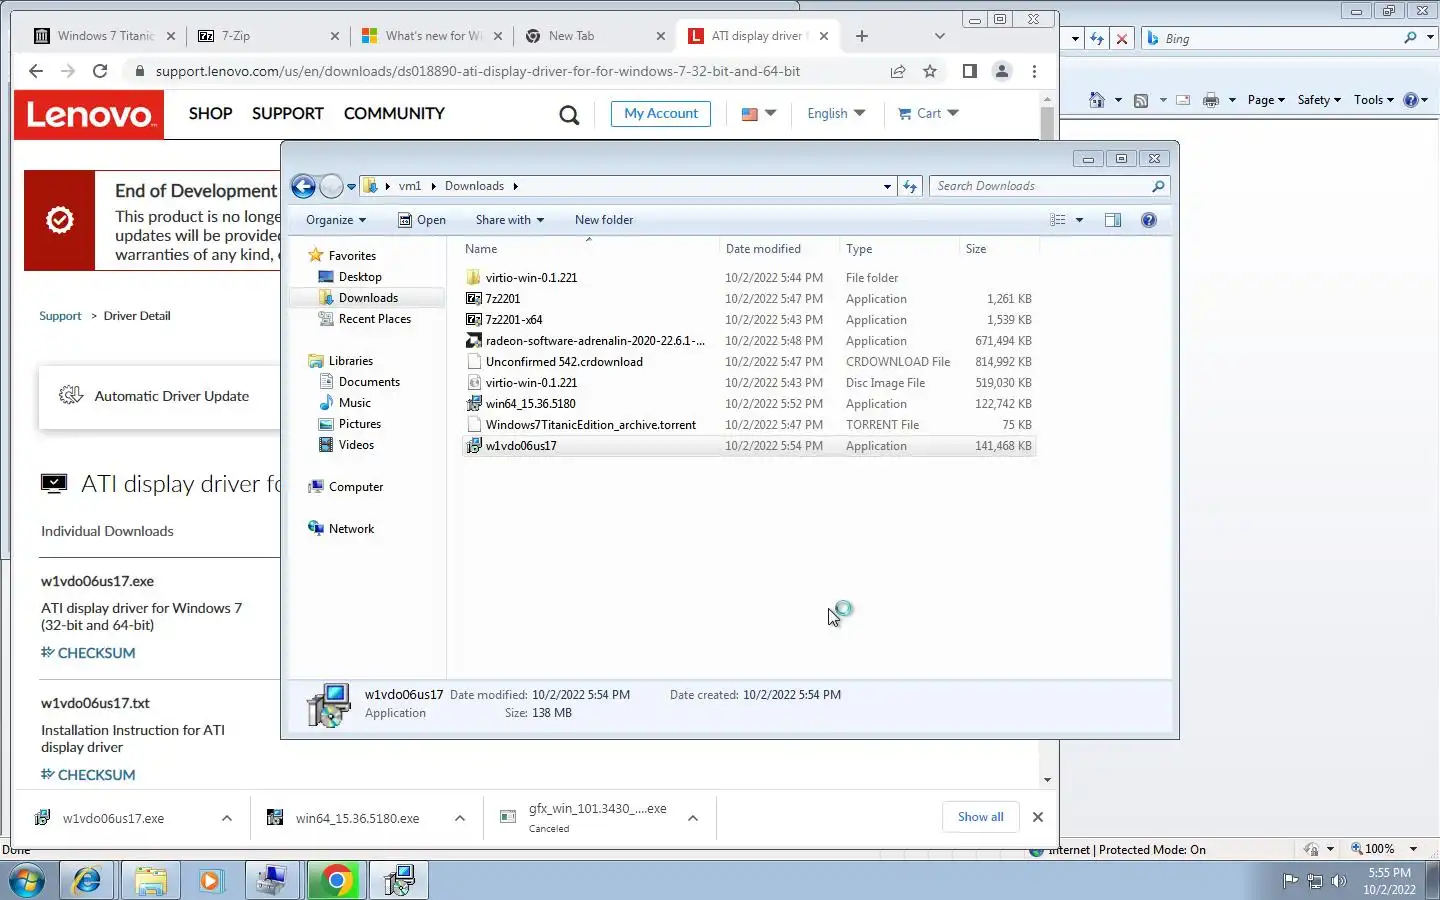
Task: Open Share with dropdown
Action: 510,220
